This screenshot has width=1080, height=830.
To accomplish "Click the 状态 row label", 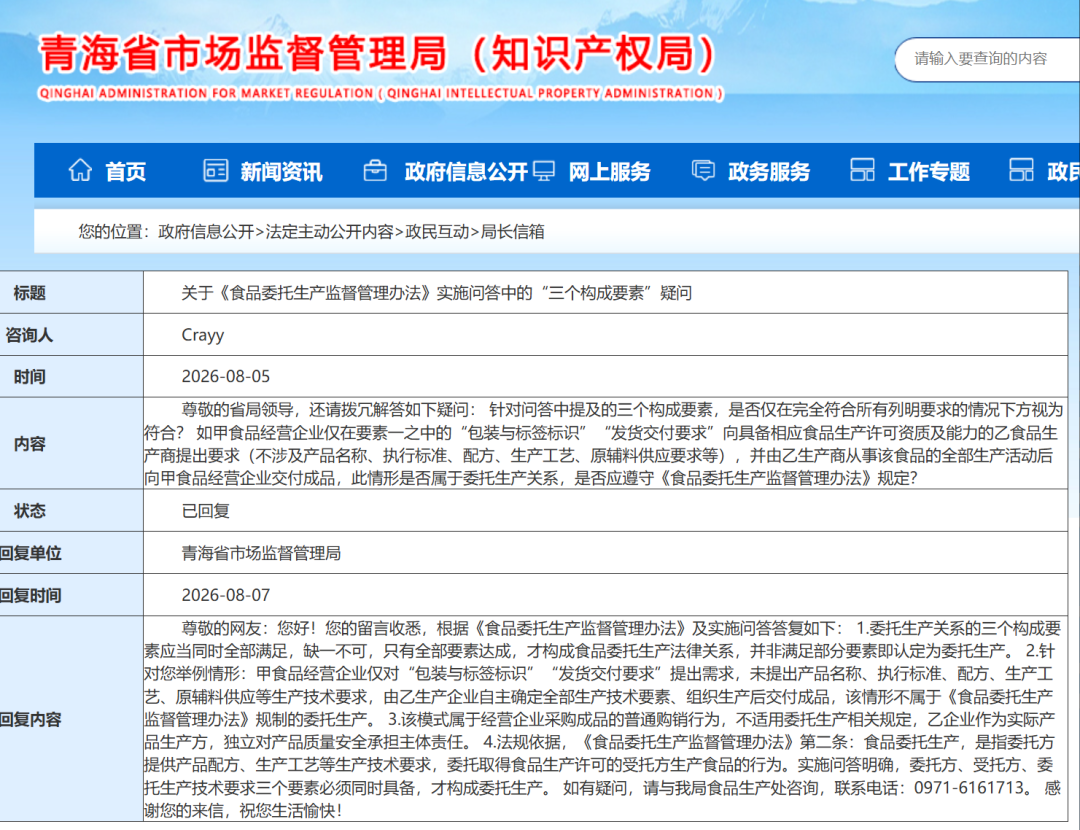I will click(x=30, y=510).
